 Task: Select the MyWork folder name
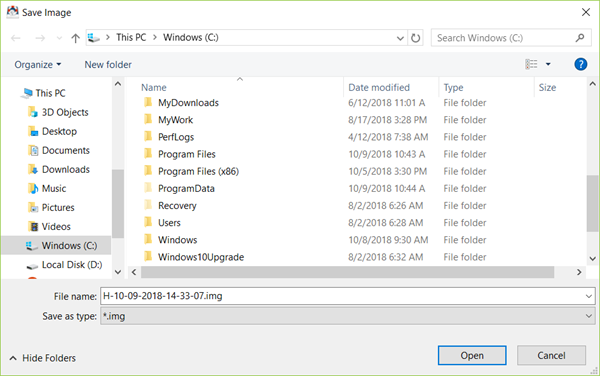pos(175,120)
